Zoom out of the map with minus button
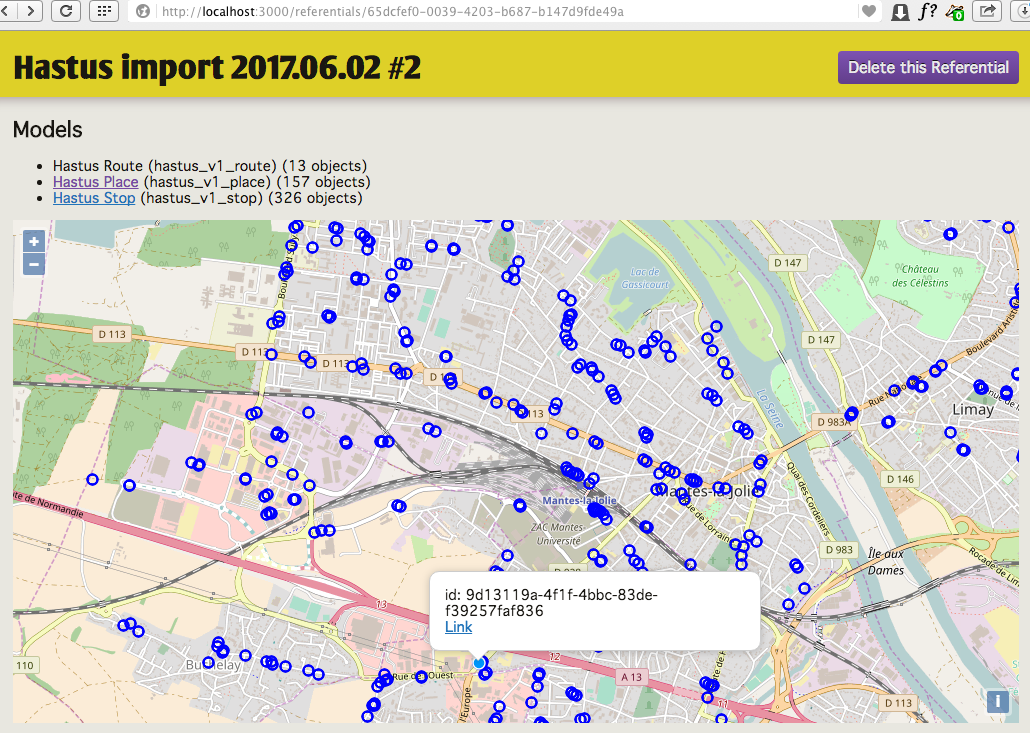 pyautogui.click(x=34, y=264)
